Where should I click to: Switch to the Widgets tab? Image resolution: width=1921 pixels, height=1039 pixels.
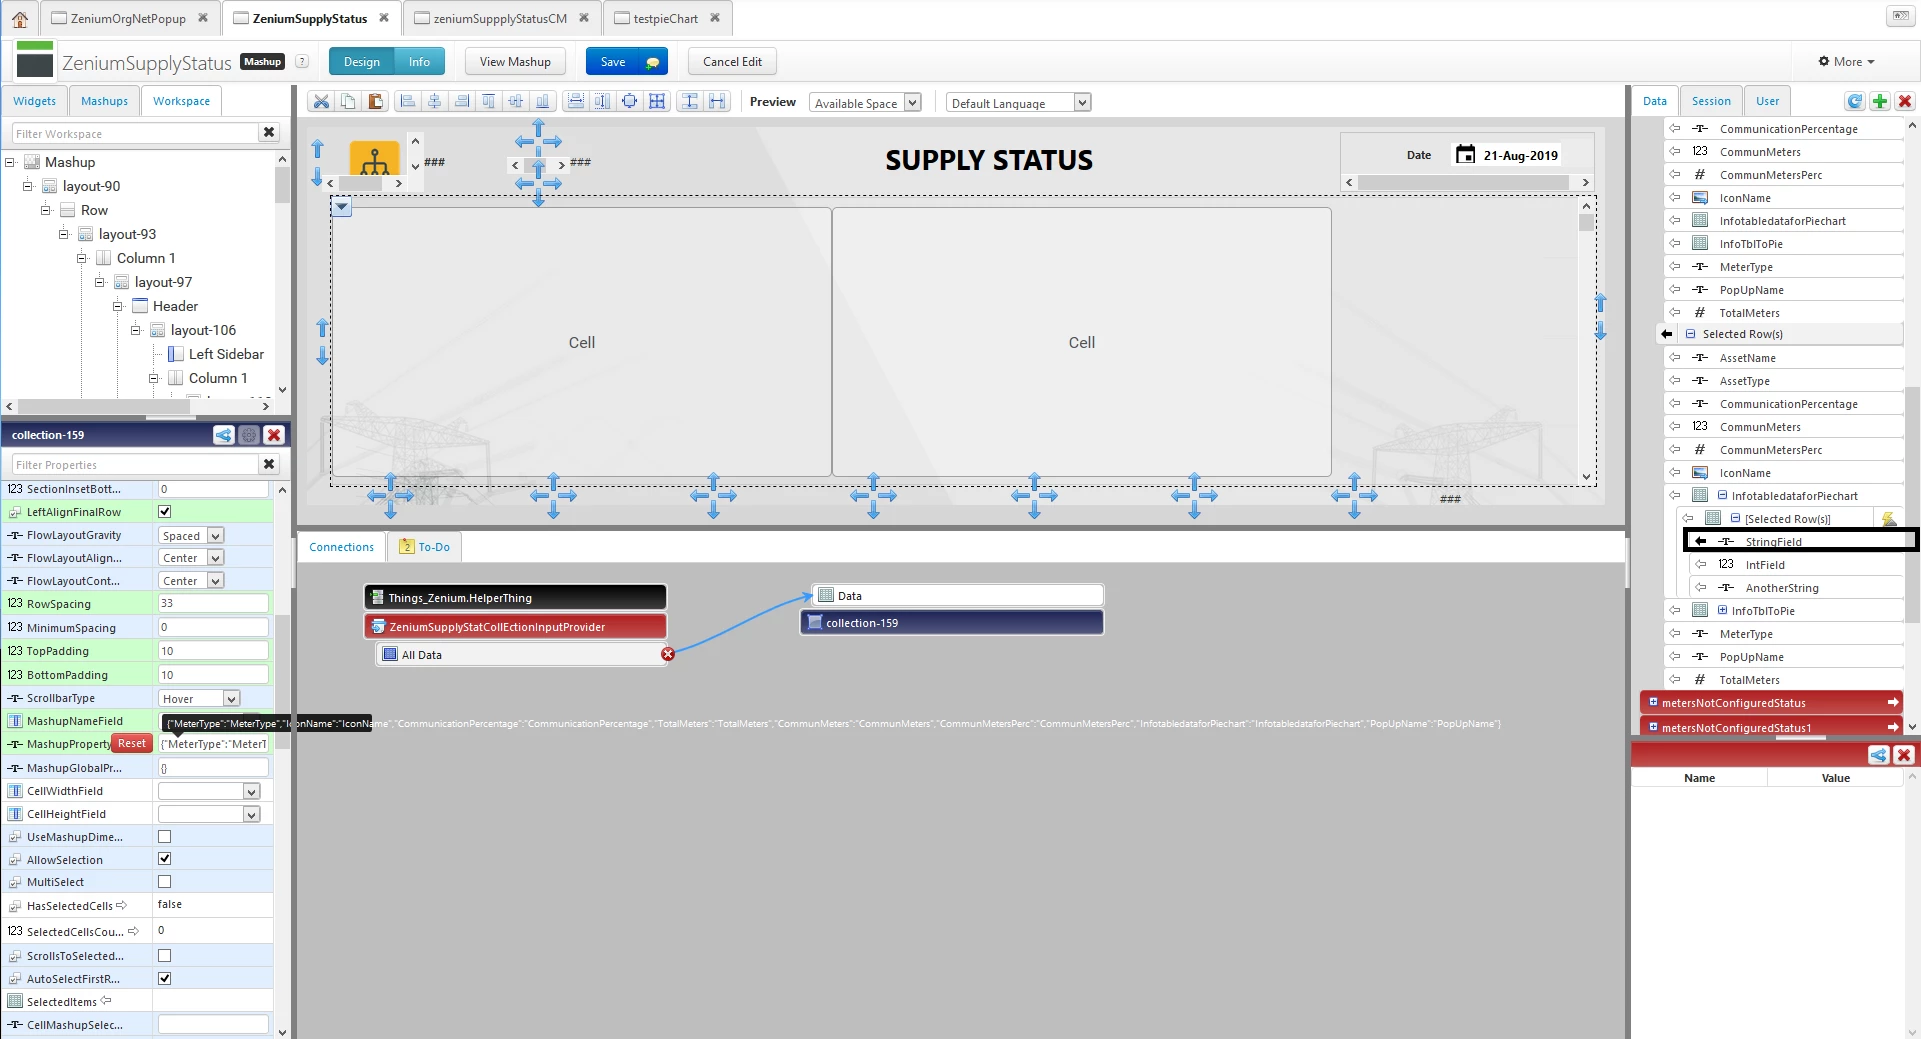35,101
